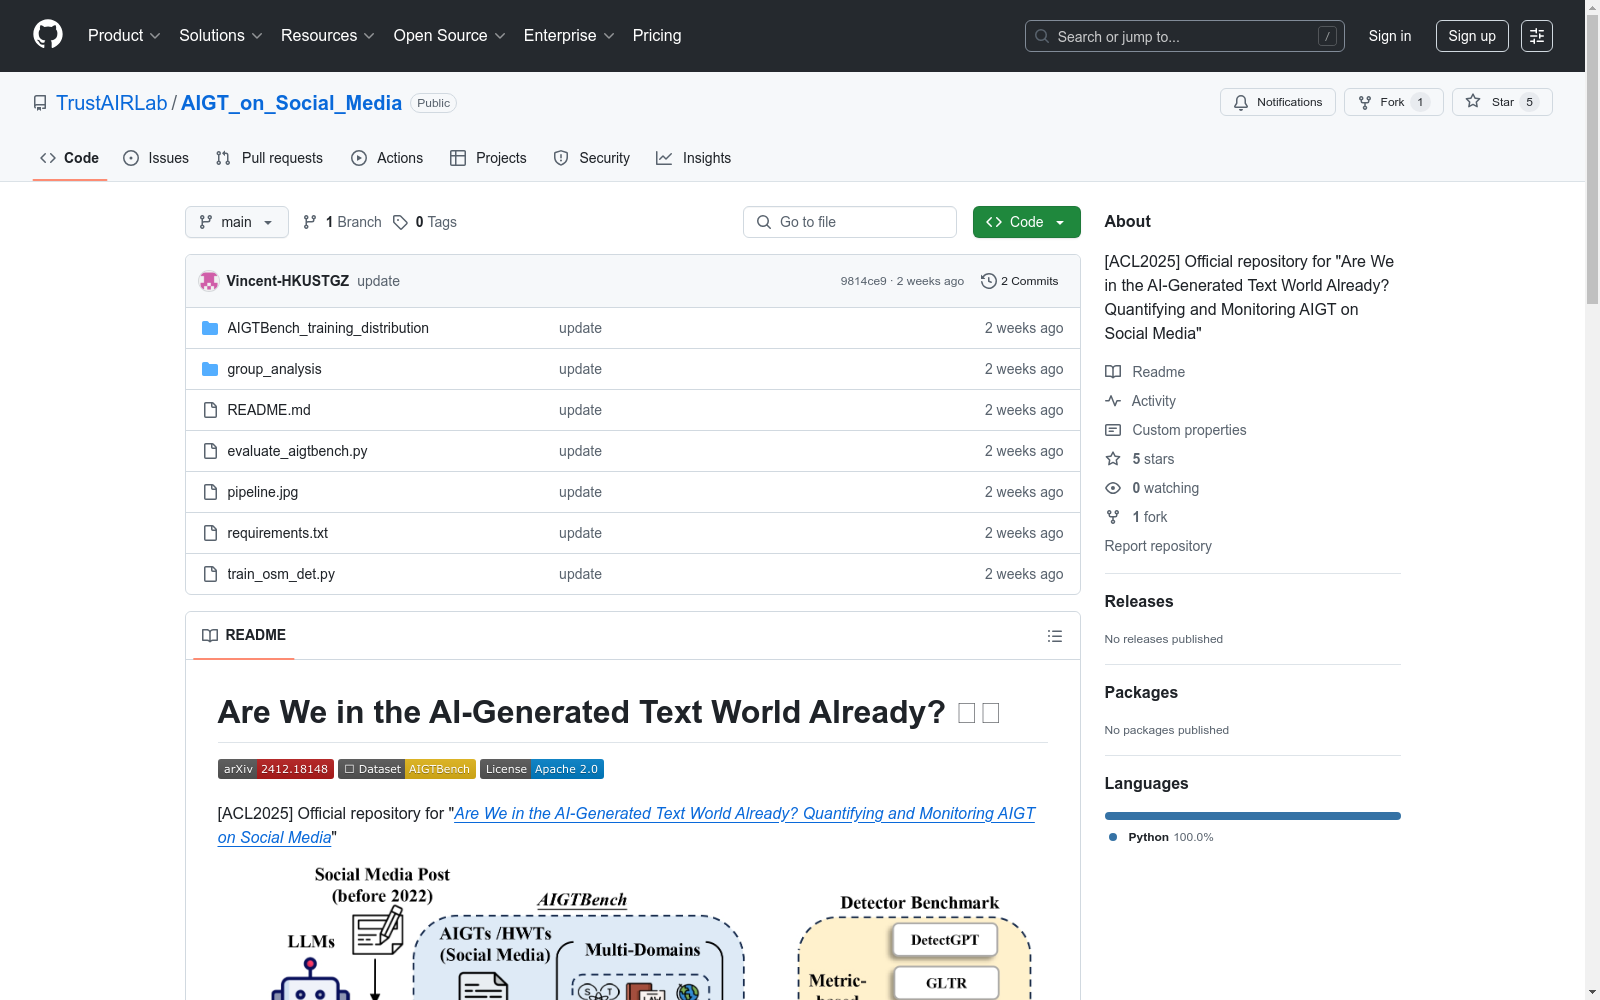This screenshot has height=1000, width=1600.
Task: Click the Go to file search field
Action: (850, 222)
